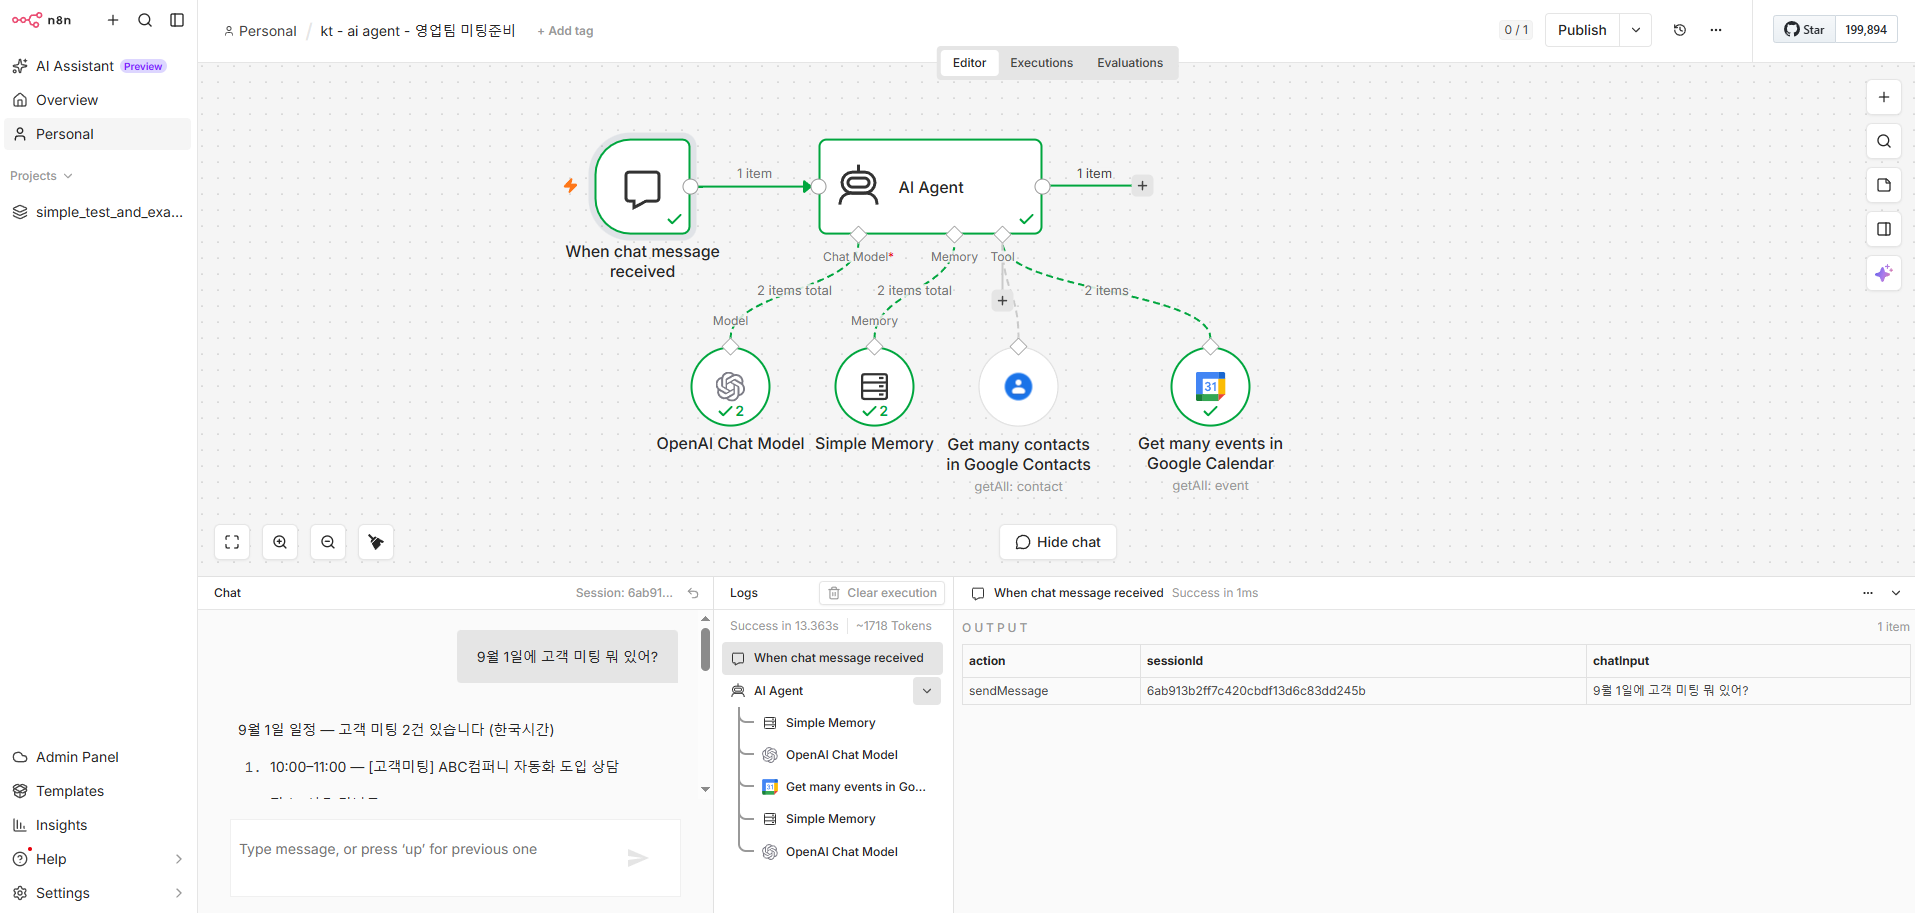The height and width of the screenshot is (913, 1915).
Task: Open Templates in sidebar
Action: click(x=98, y=791)
